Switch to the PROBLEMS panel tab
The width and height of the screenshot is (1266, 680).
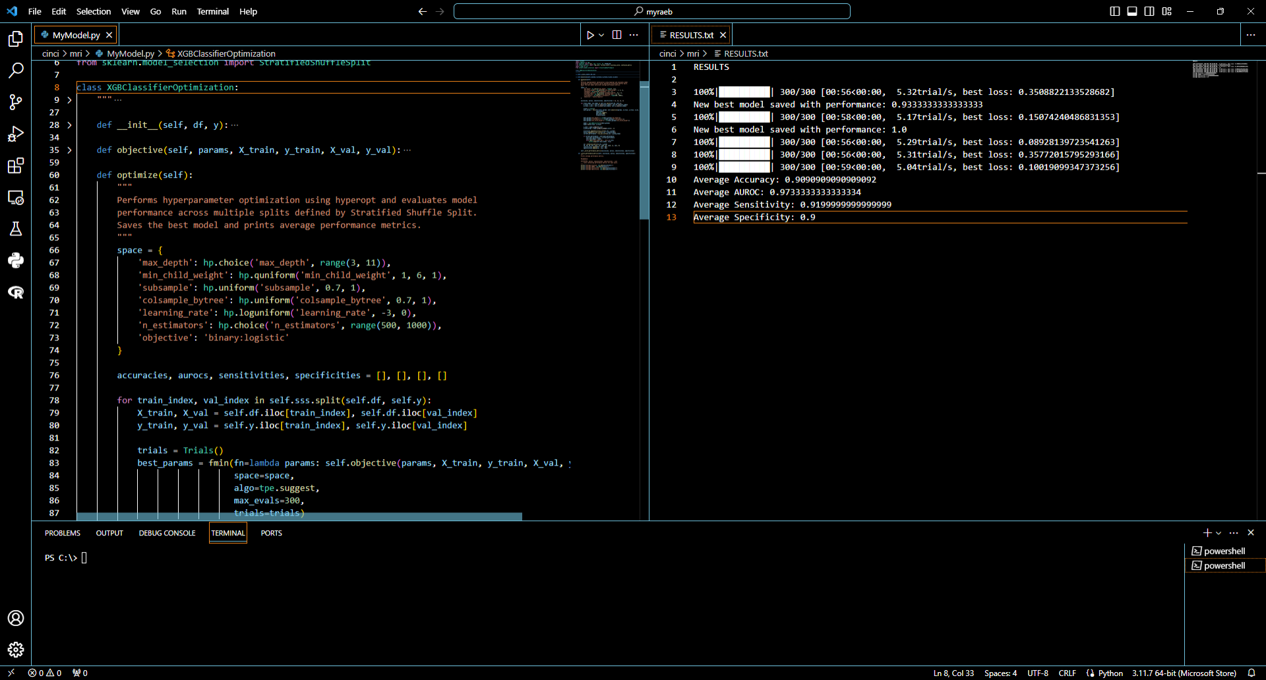(62, 533)
